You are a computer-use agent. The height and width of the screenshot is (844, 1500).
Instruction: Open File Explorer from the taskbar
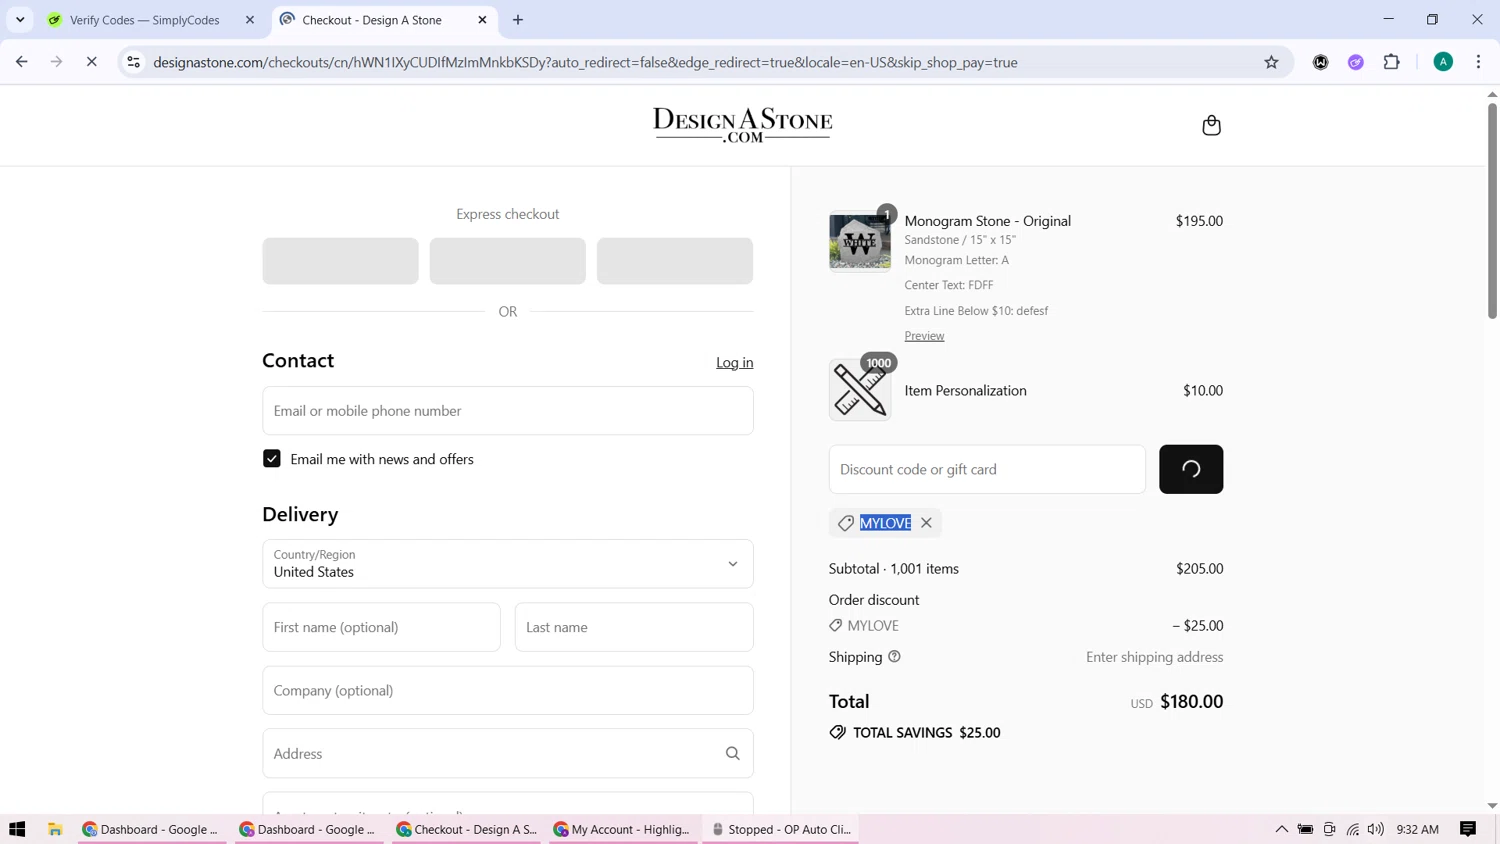click(x=55, y=829)
